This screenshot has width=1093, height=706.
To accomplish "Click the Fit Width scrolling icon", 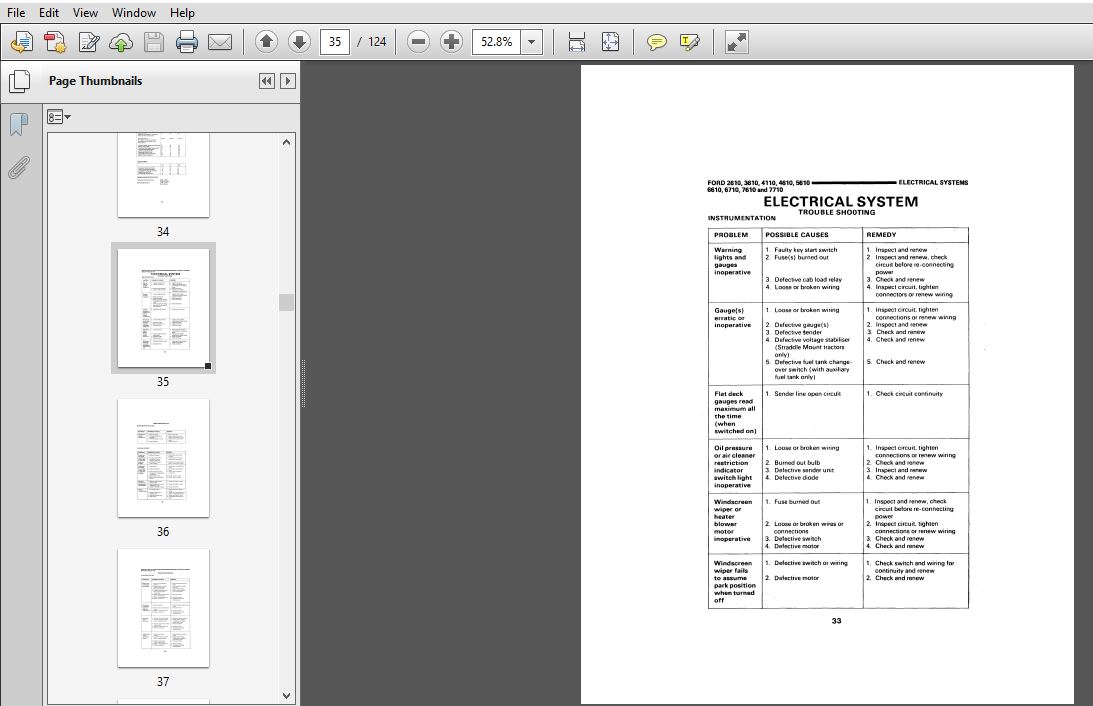I will 576,42.
